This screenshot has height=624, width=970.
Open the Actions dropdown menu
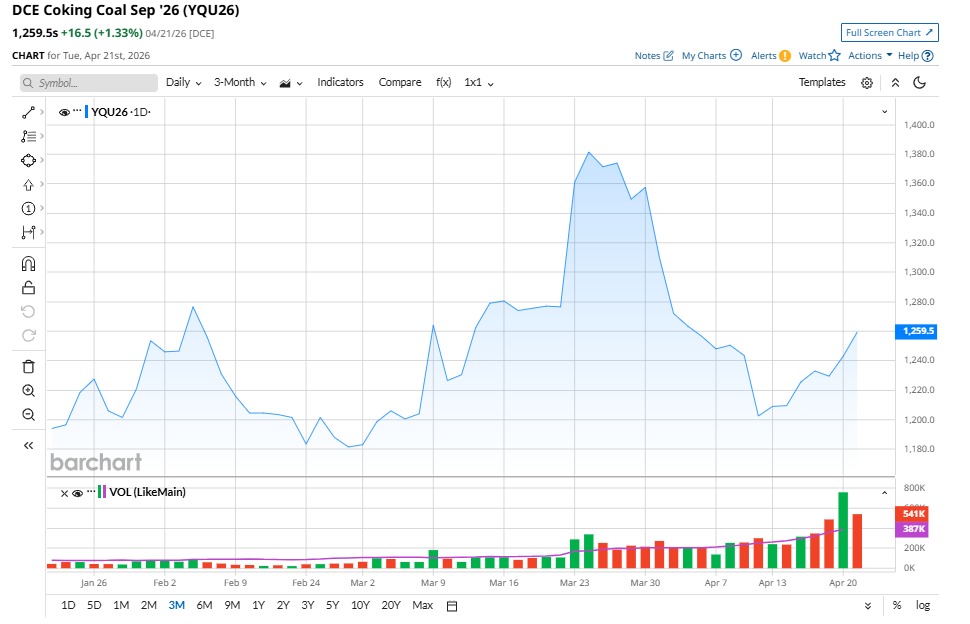pos(866,55)
